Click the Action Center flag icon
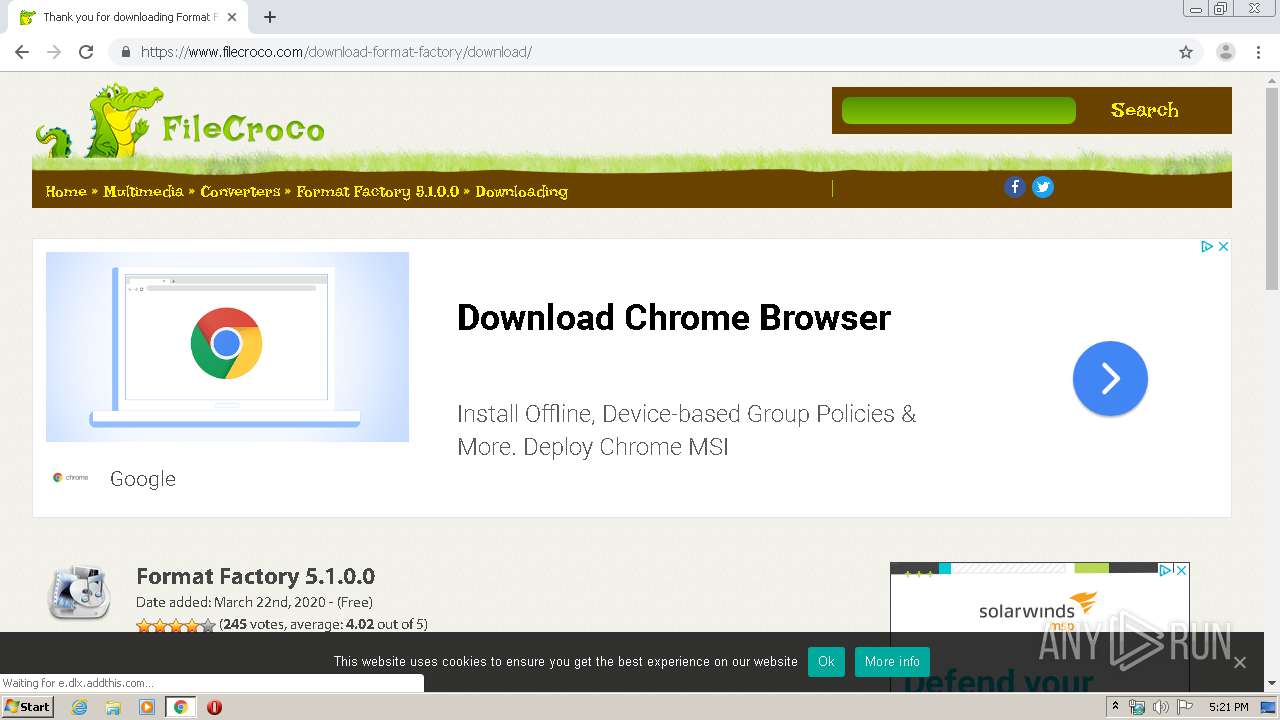The image size is (1280, 720). pos(1185,707)
